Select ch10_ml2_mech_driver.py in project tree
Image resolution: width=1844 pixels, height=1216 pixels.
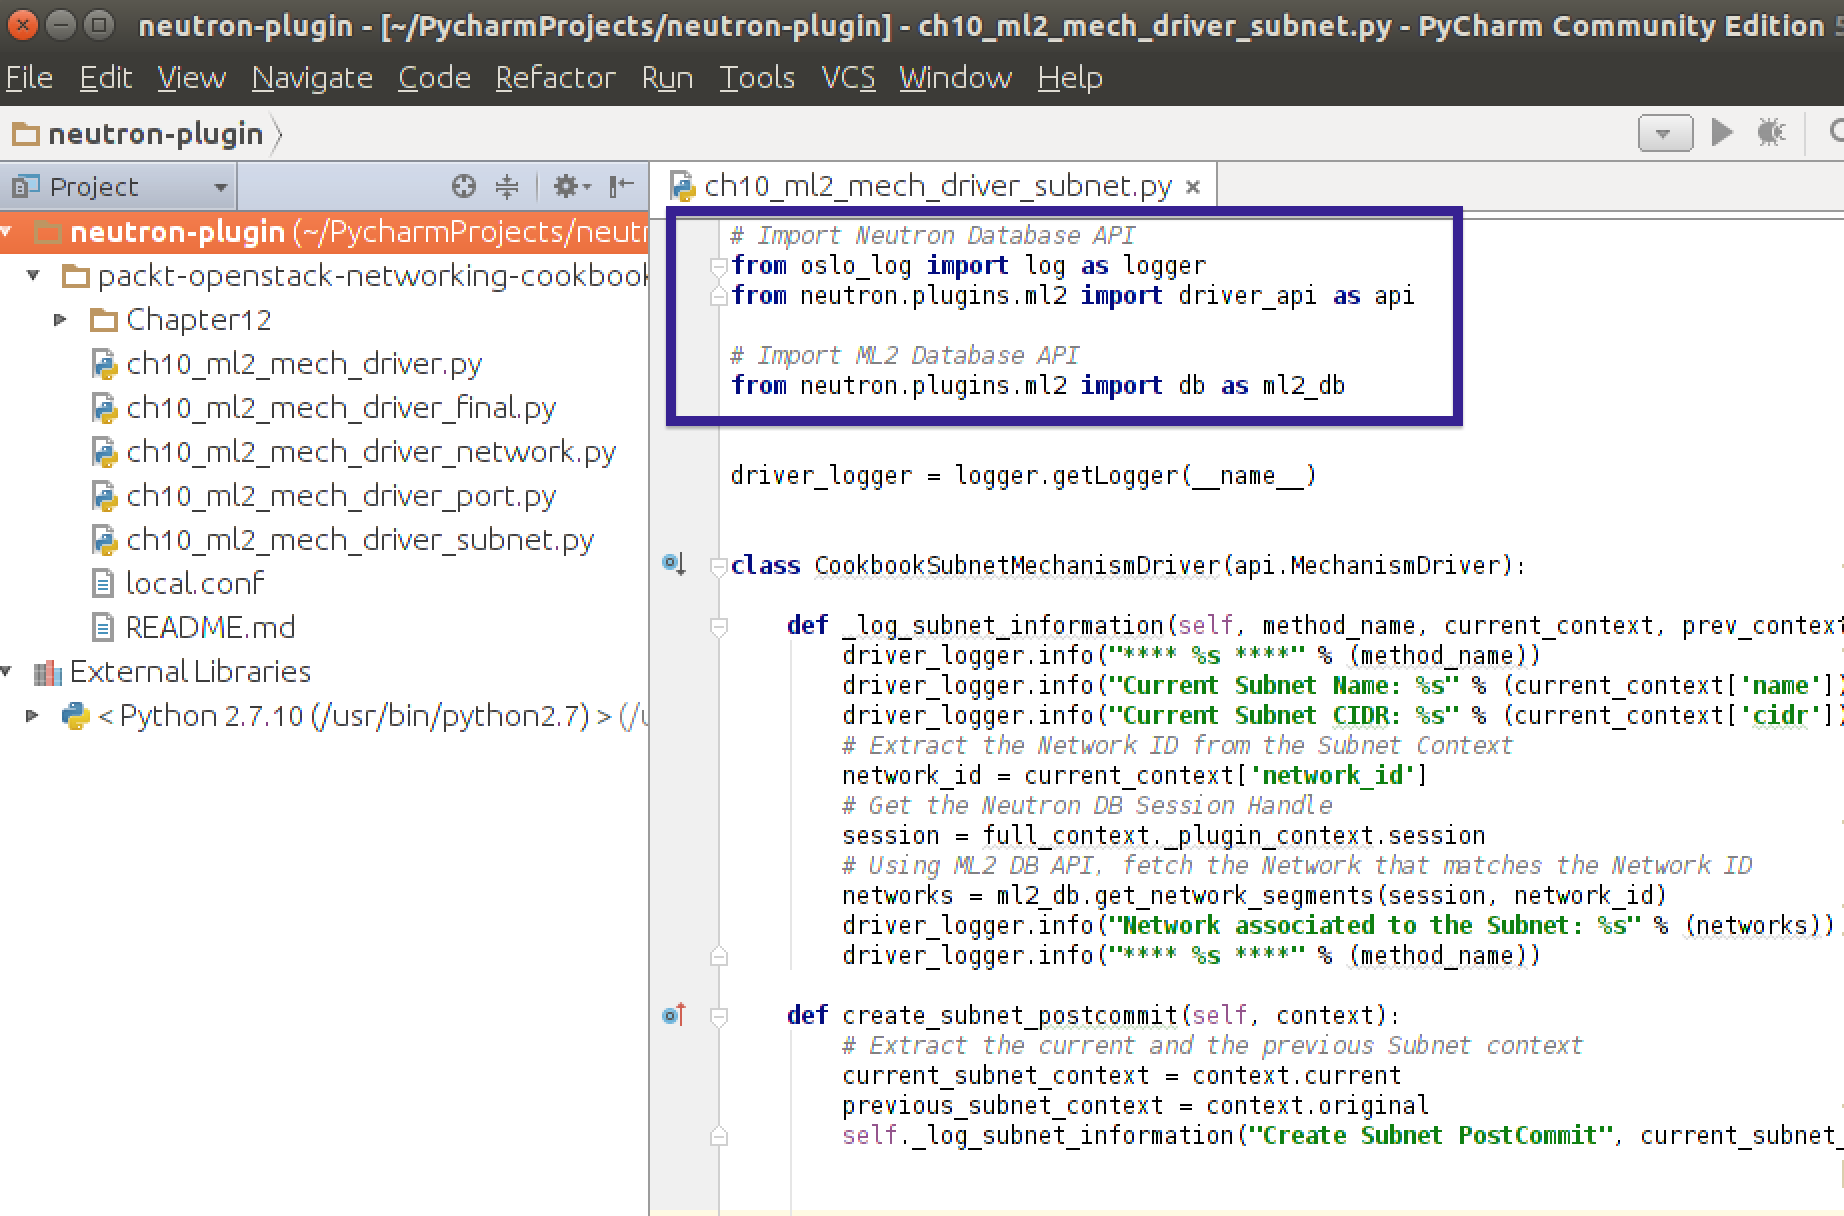point(304,363)
